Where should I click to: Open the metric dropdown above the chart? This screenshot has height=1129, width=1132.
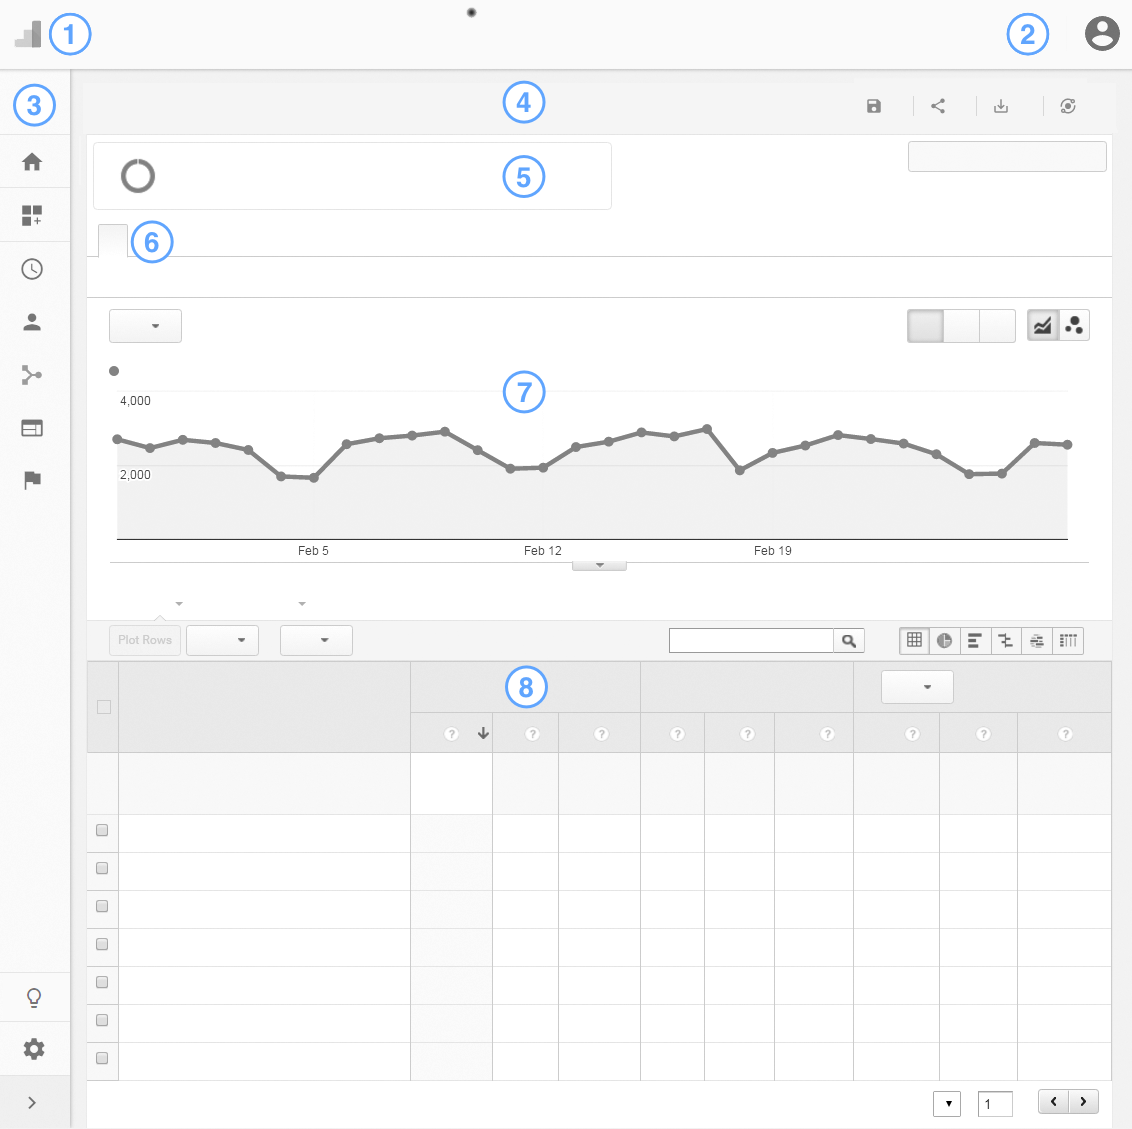145,326
